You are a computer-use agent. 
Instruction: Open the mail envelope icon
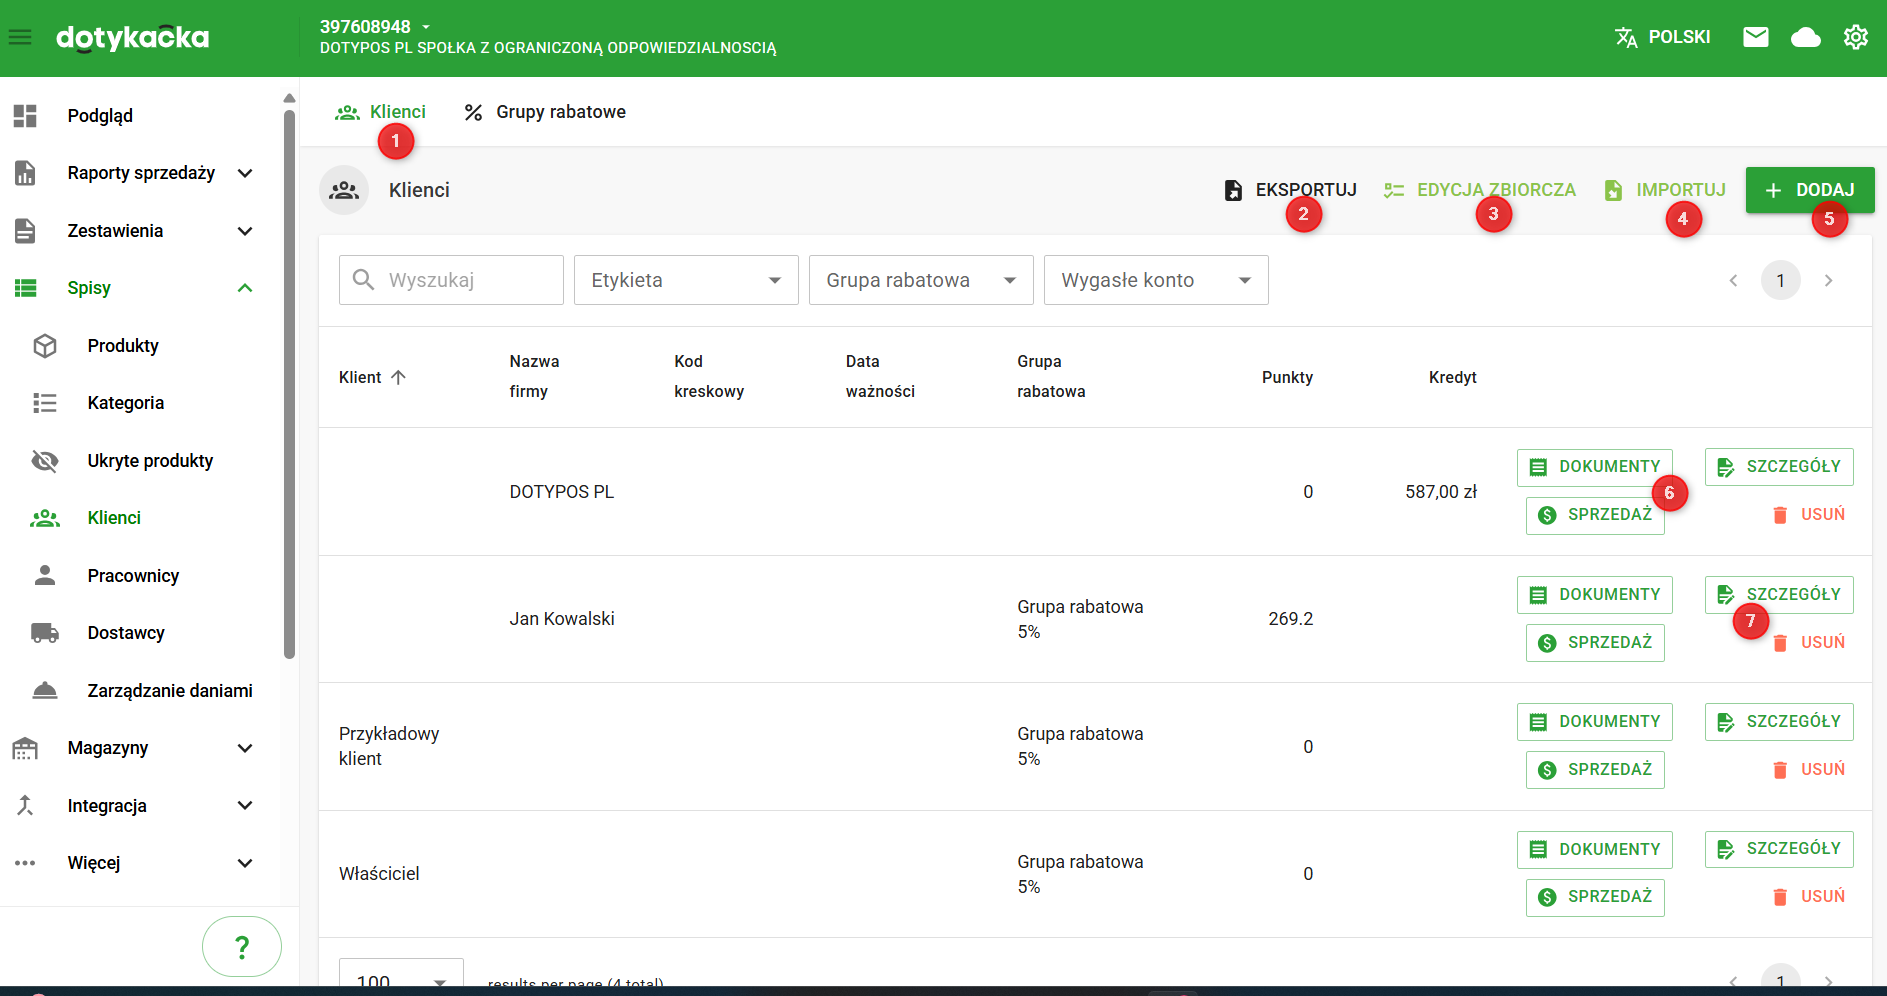click(x=1755, y=38)
